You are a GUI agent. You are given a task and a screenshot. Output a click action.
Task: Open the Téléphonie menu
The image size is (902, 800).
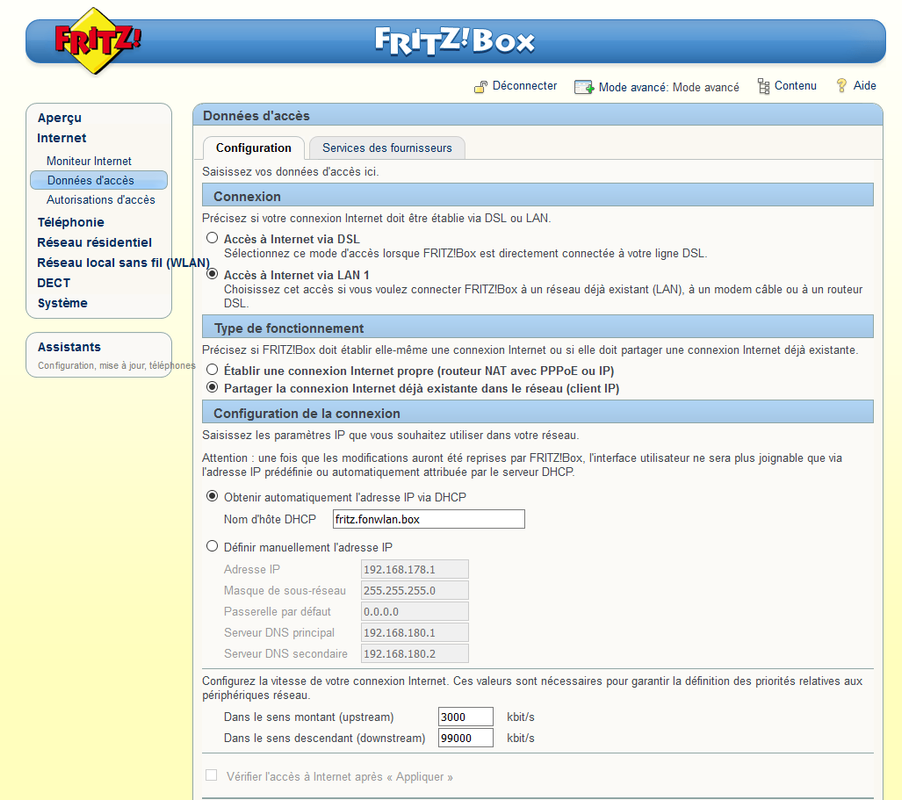(71, 222)
